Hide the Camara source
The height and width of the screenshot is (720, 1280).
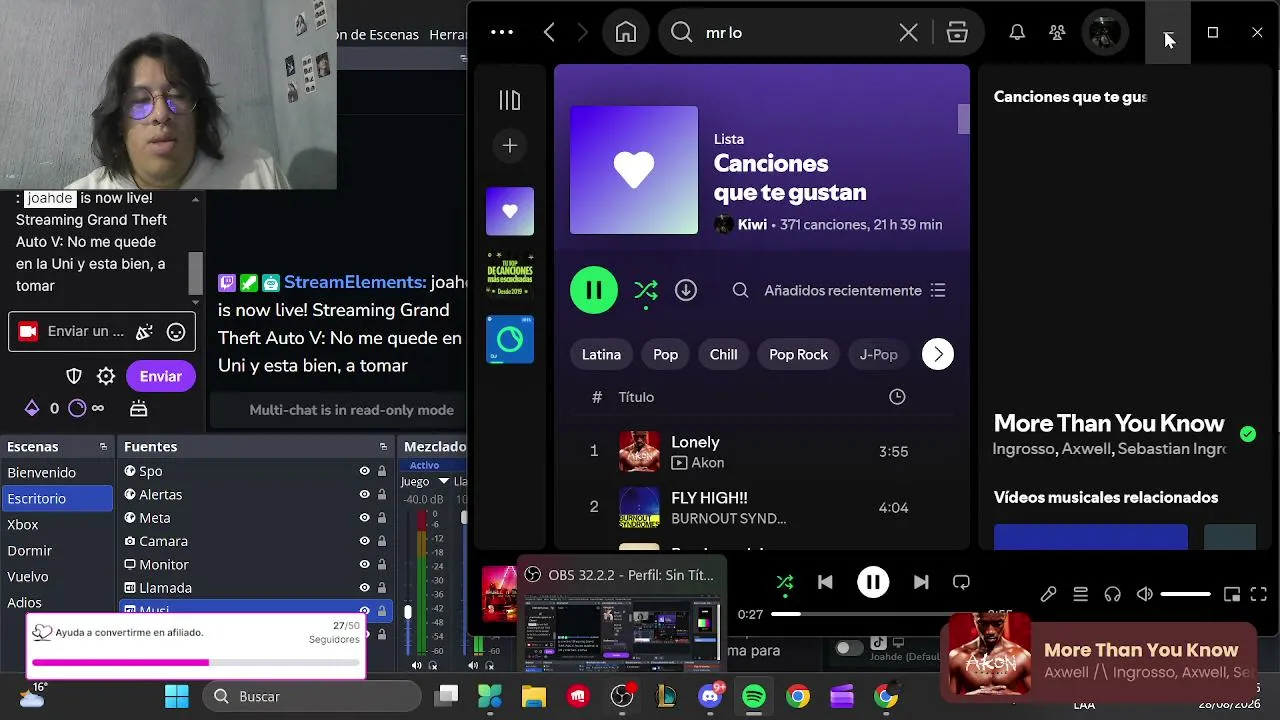coord(365,541)
